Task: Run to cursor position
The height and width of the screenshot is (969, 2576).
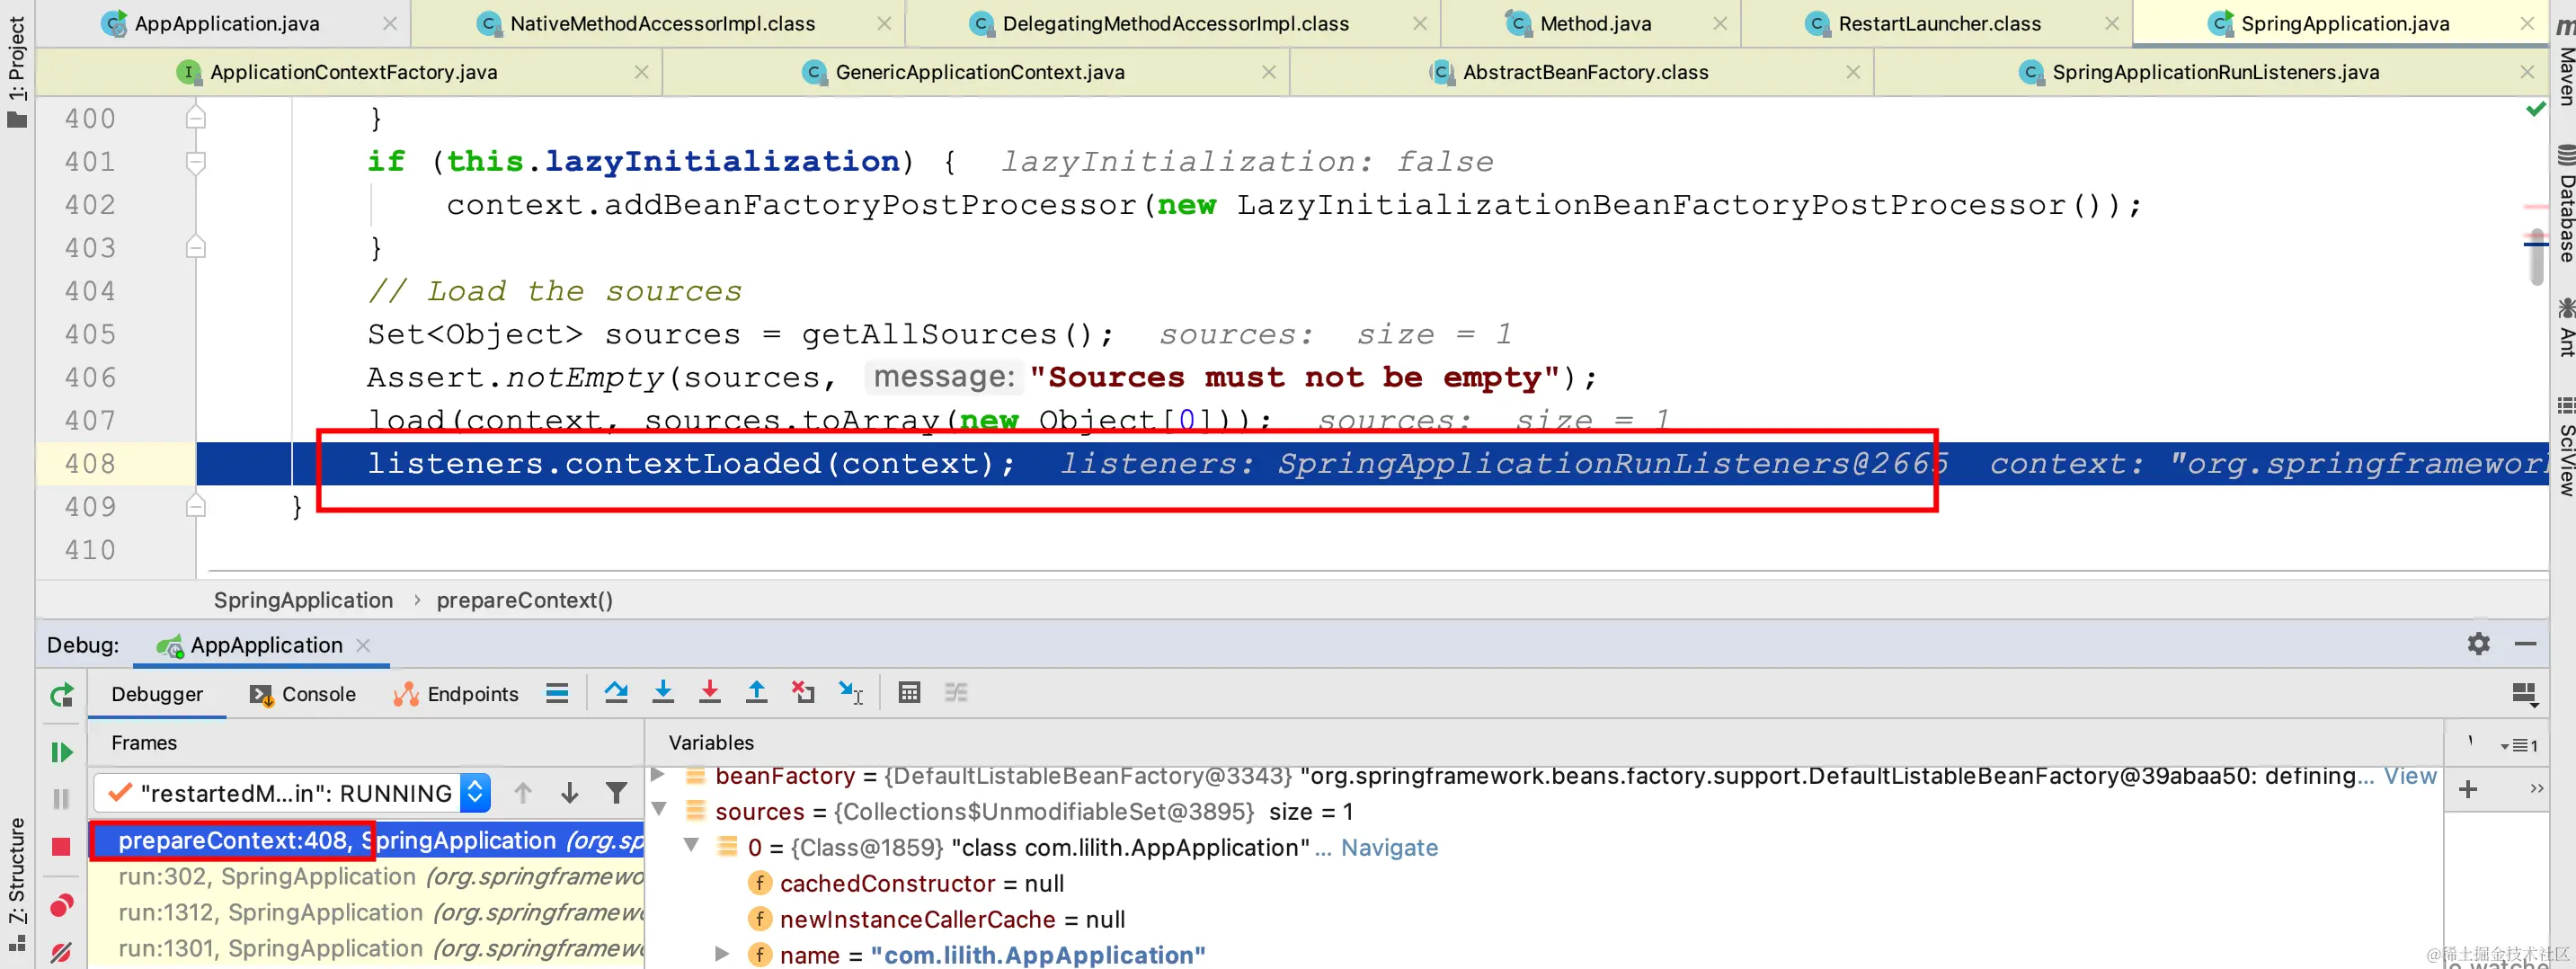Action: point(851,692)
